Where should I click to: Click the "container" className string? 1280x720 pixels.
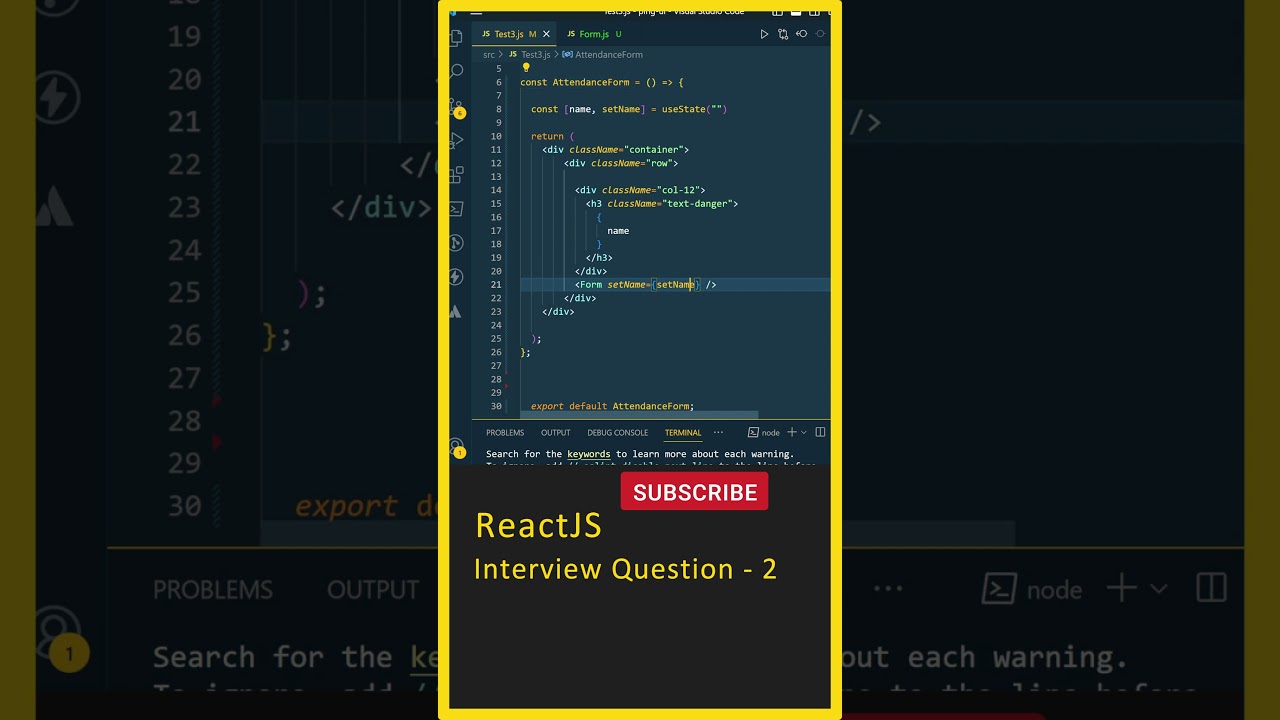coord(656,150)
